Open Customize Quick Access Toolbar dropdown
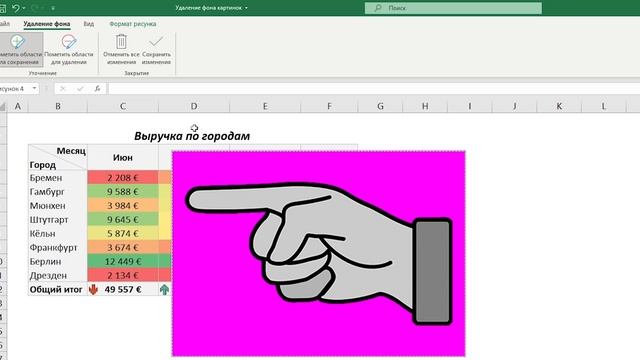640x360 pixels. pyautogui.click(x=53, y=8)
